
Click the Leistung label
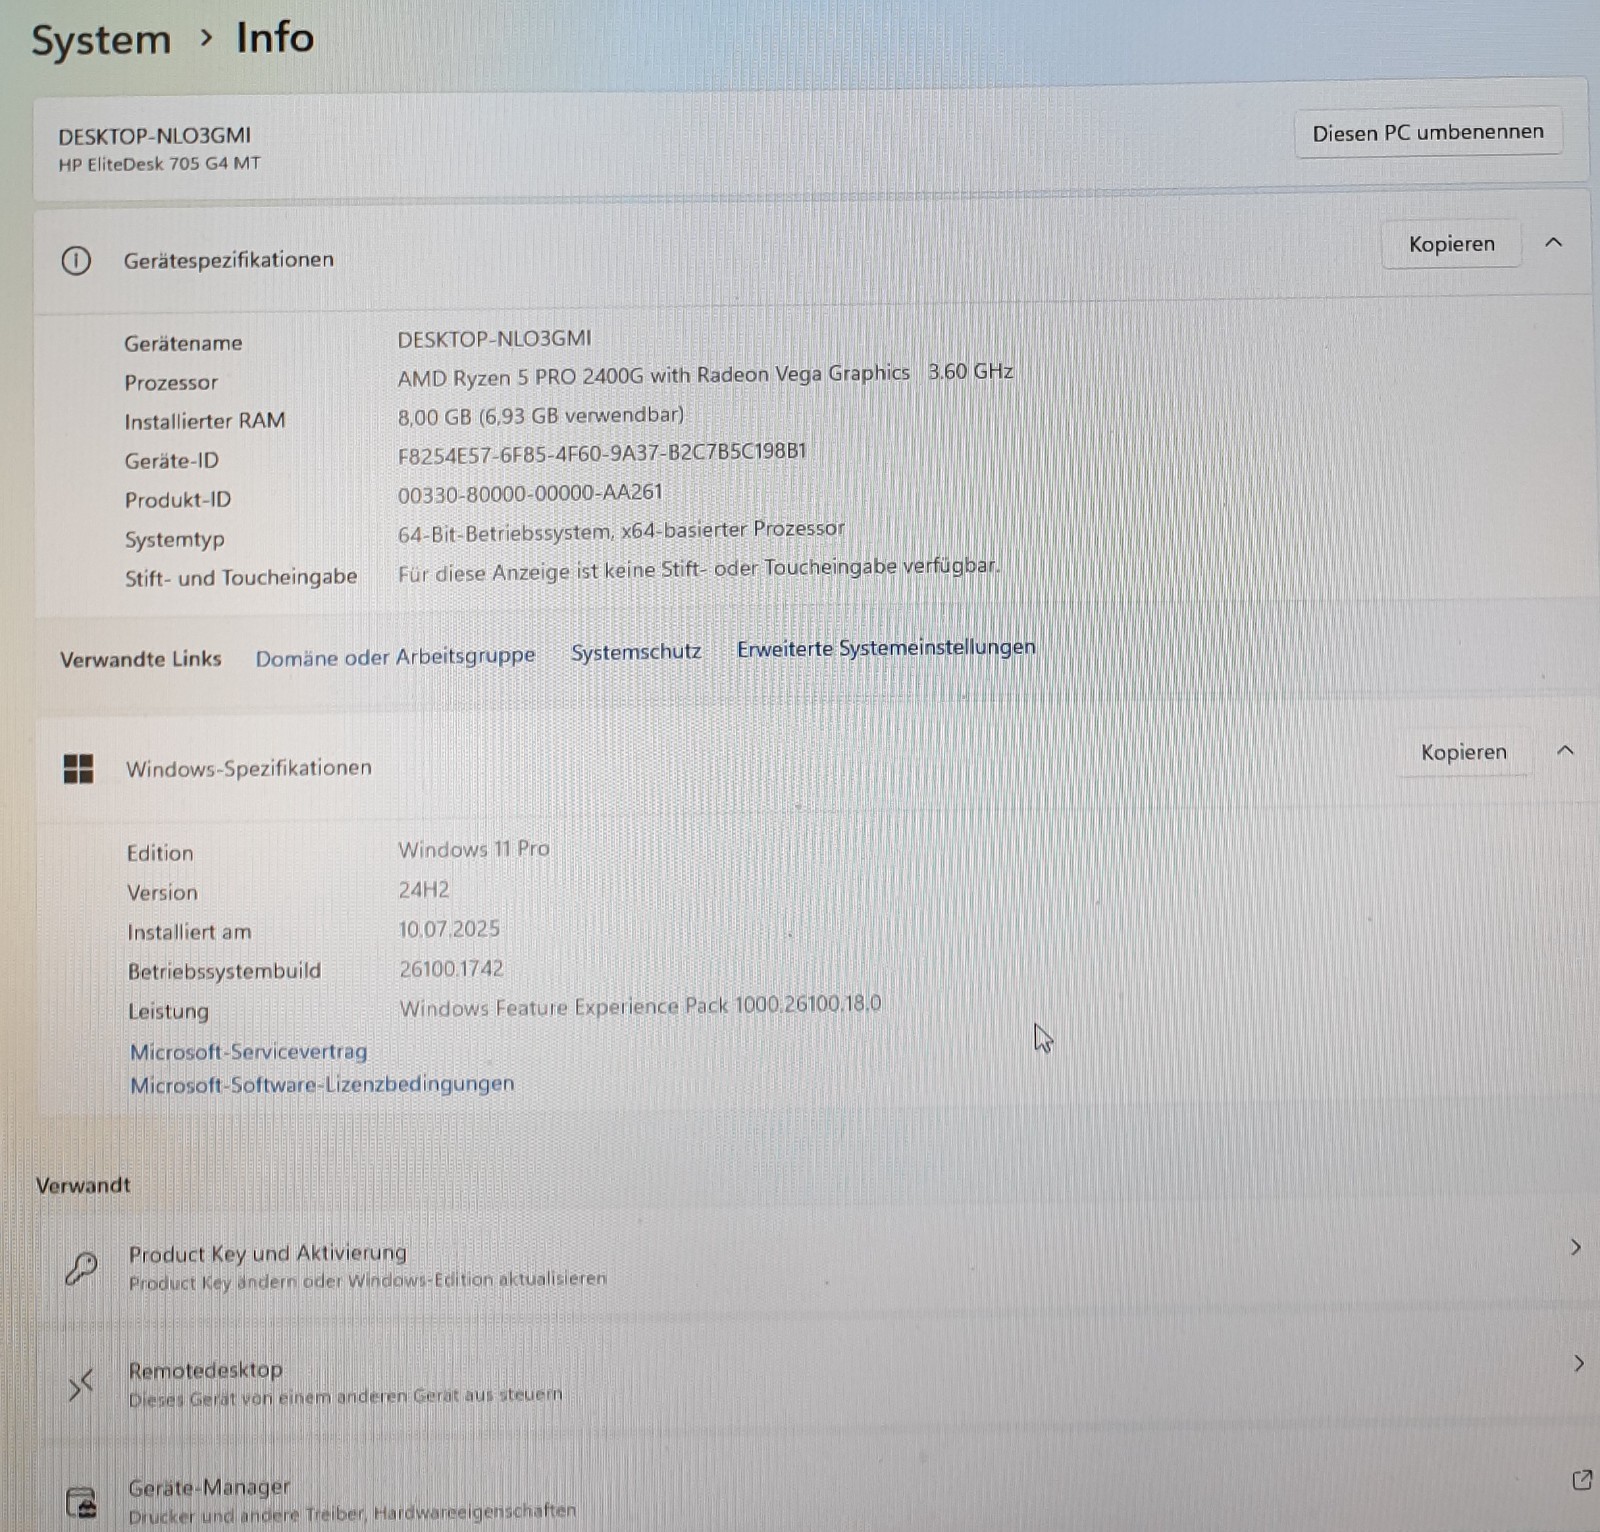coord(168,1011)
